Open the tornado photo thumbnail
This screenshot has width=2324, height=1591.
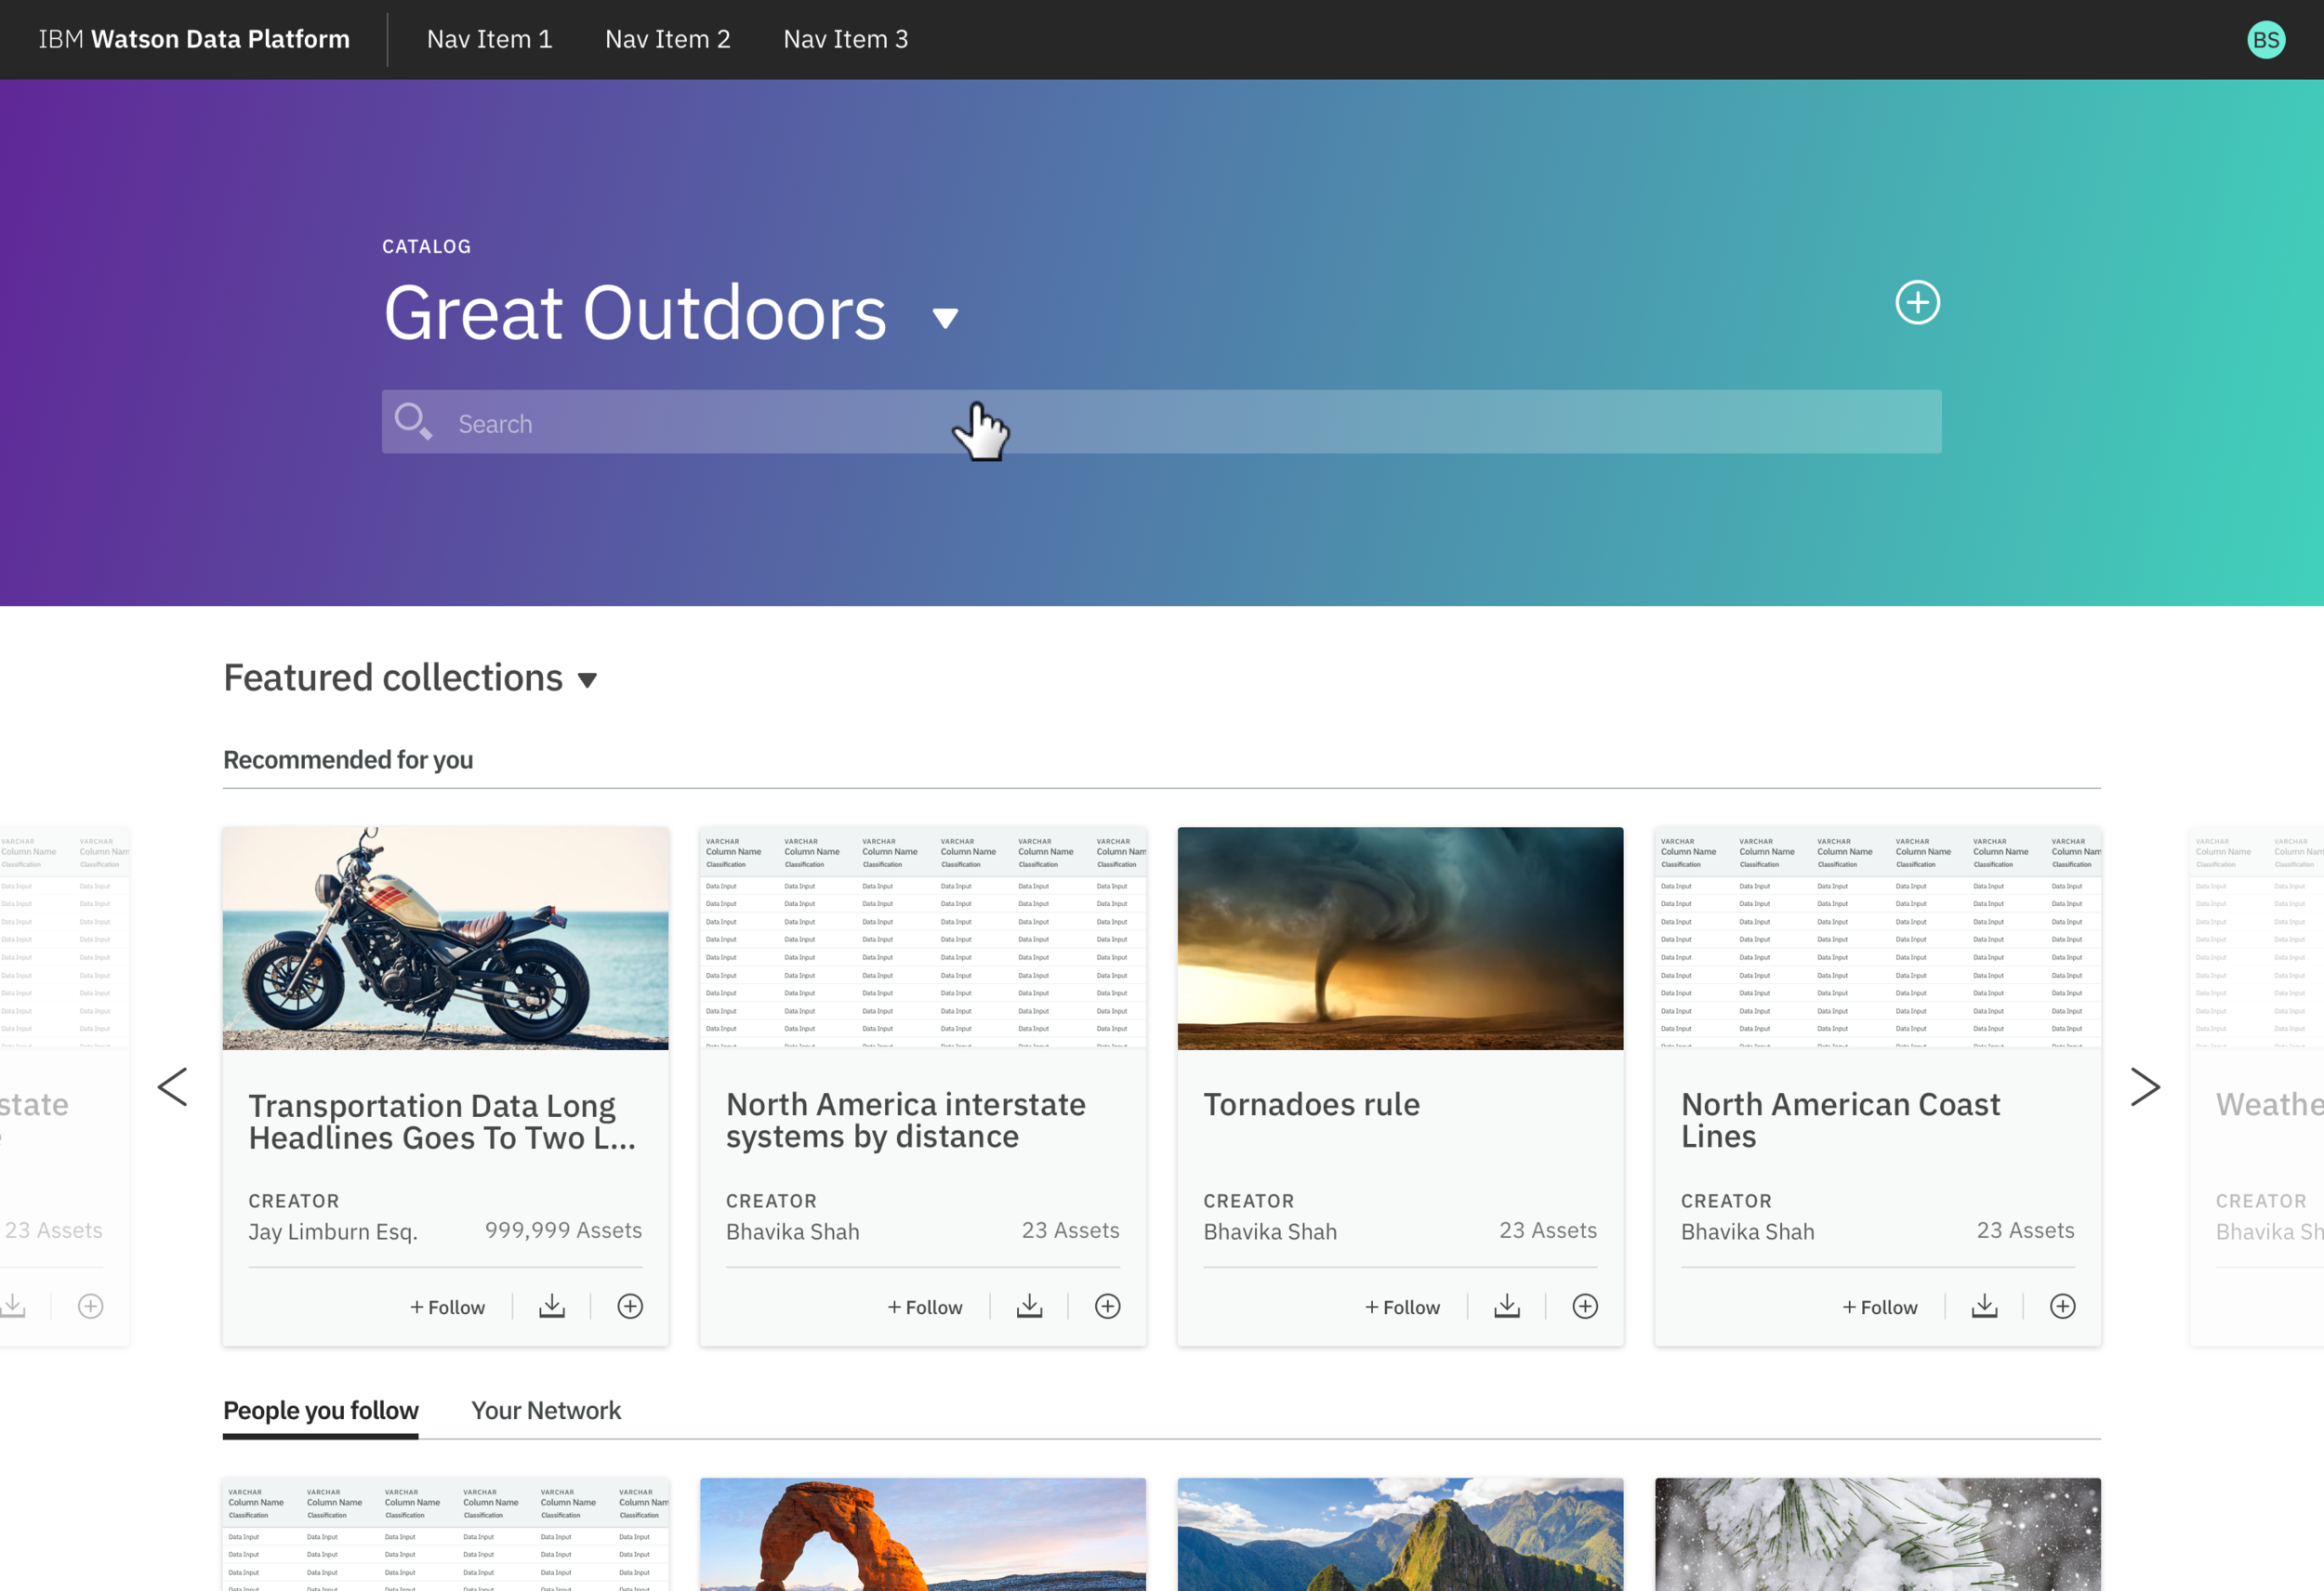pos(1400,938)
